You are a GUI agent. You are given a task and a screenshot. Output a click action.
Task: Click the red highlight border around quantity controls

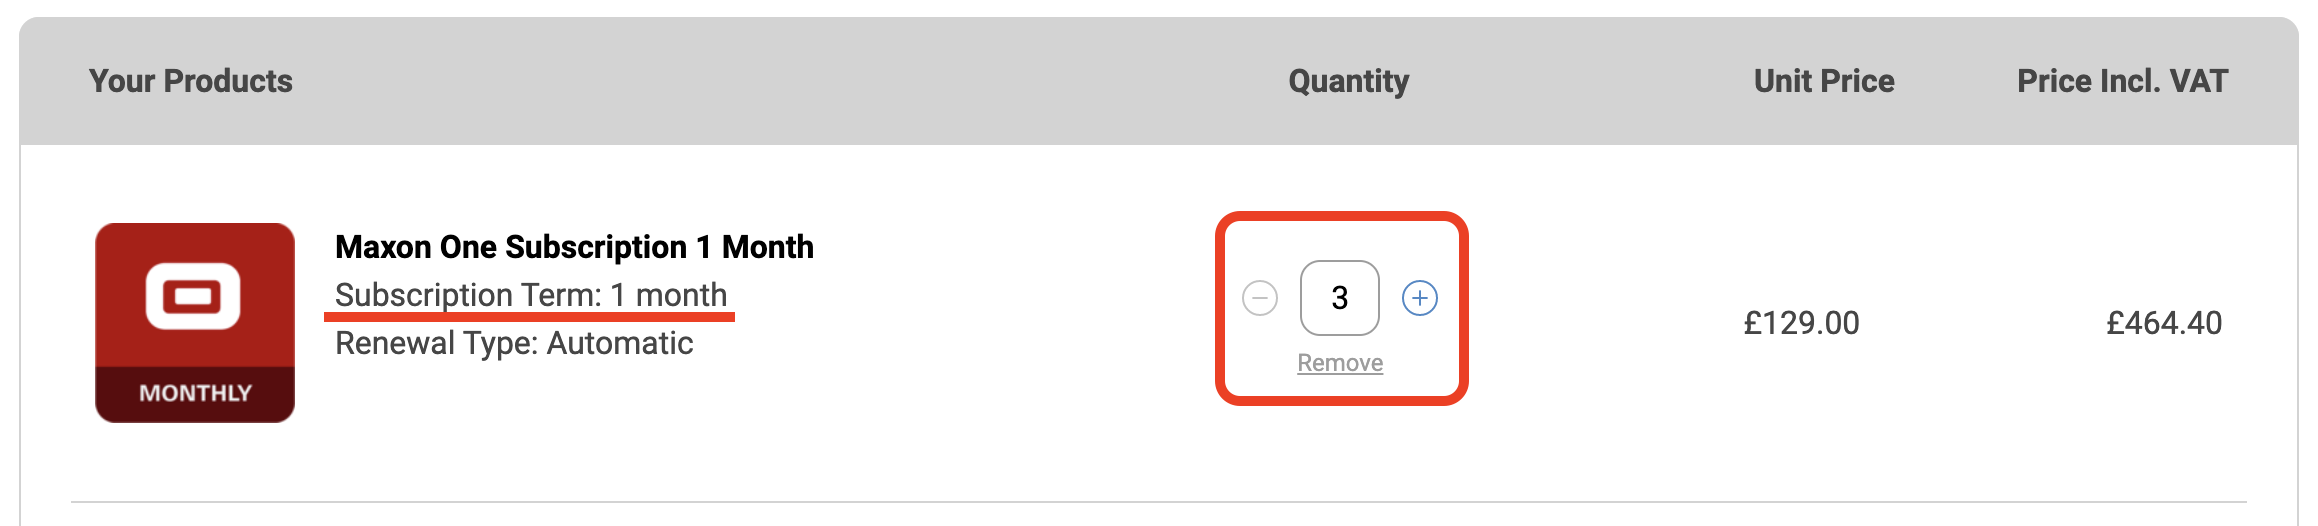[x=1342, y=216]
